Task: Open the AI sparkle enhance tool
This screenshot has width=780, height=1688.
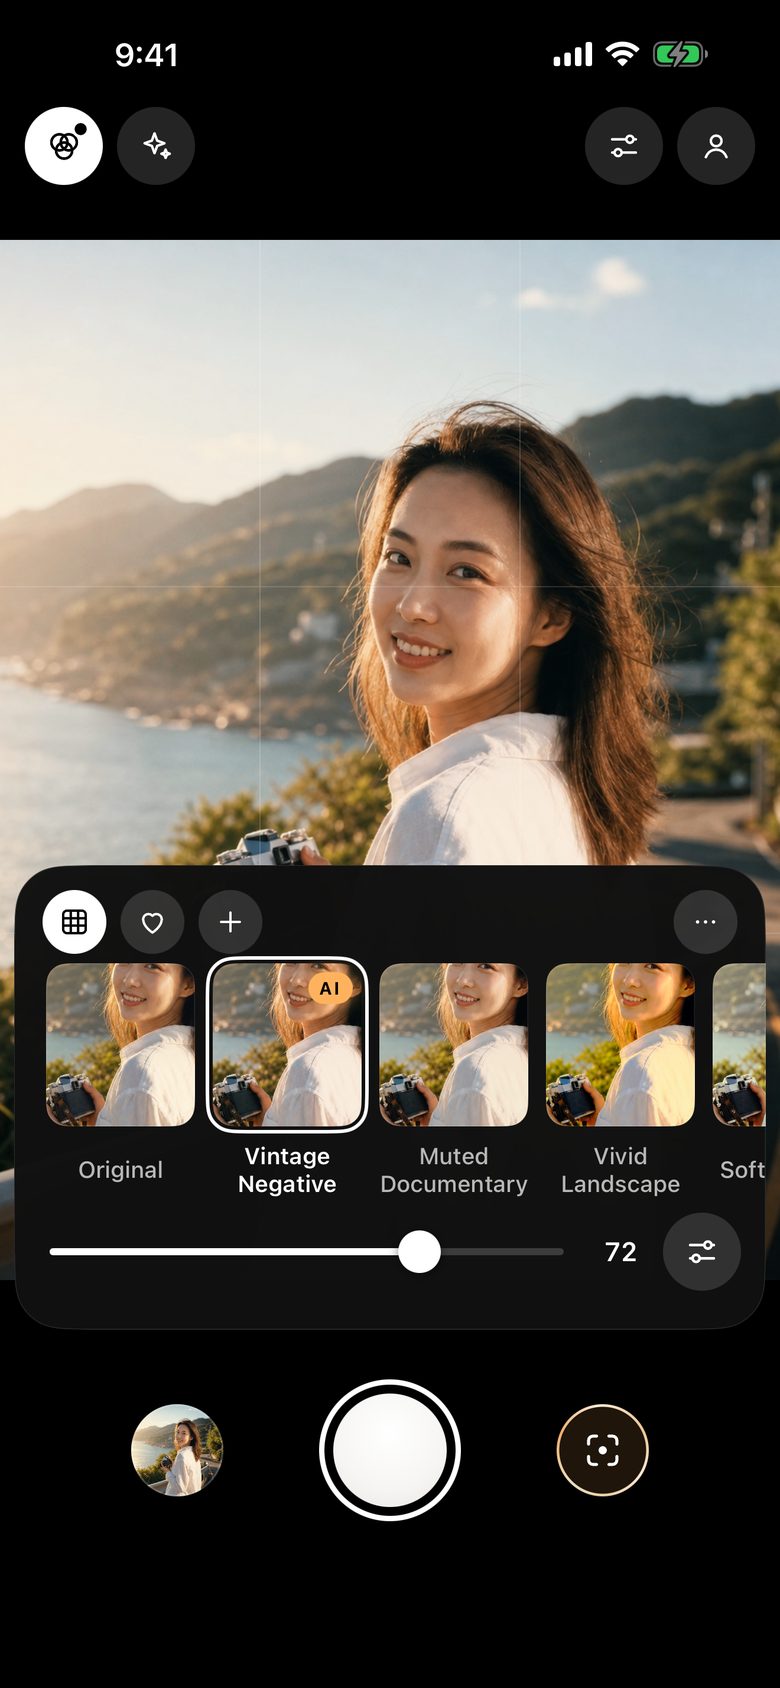Action: click(x=156, y=146)
